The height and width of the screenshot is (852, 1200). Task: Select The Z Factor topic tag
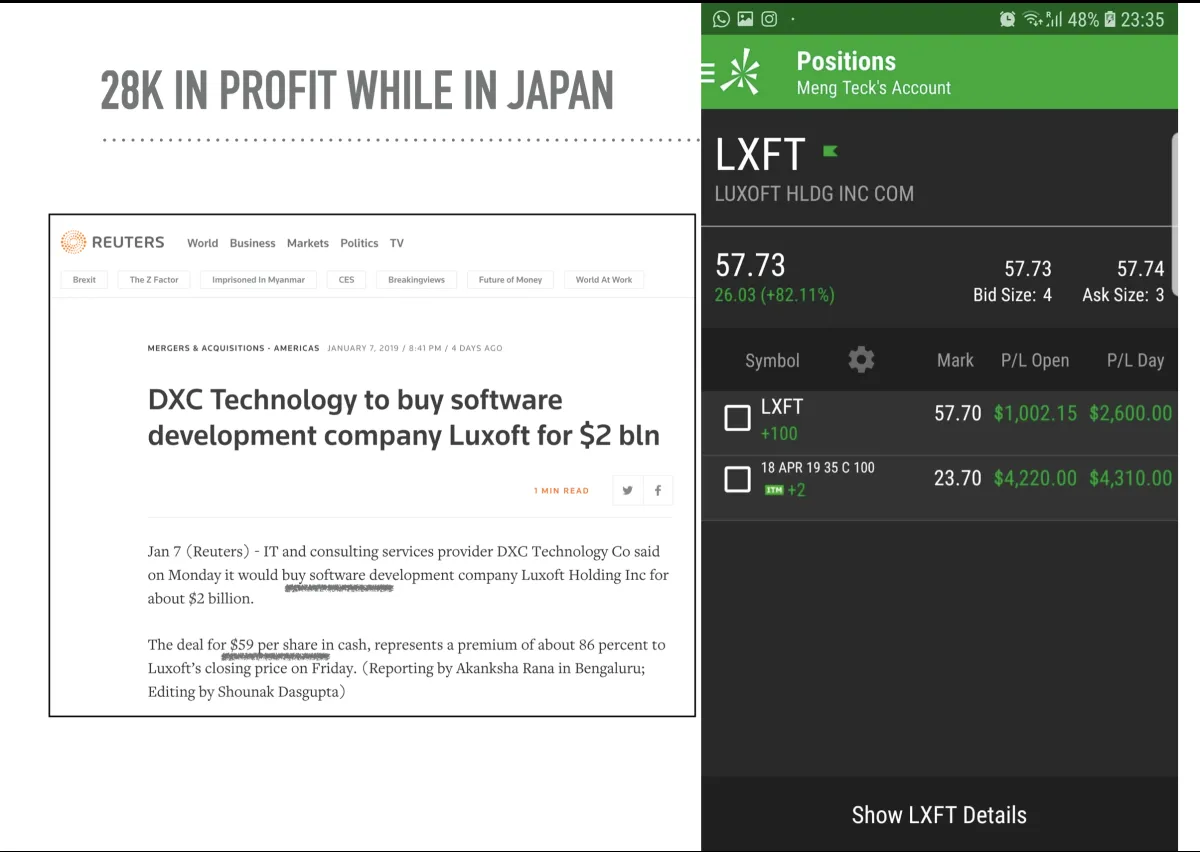pyautogui.click(x=154, y=280)
